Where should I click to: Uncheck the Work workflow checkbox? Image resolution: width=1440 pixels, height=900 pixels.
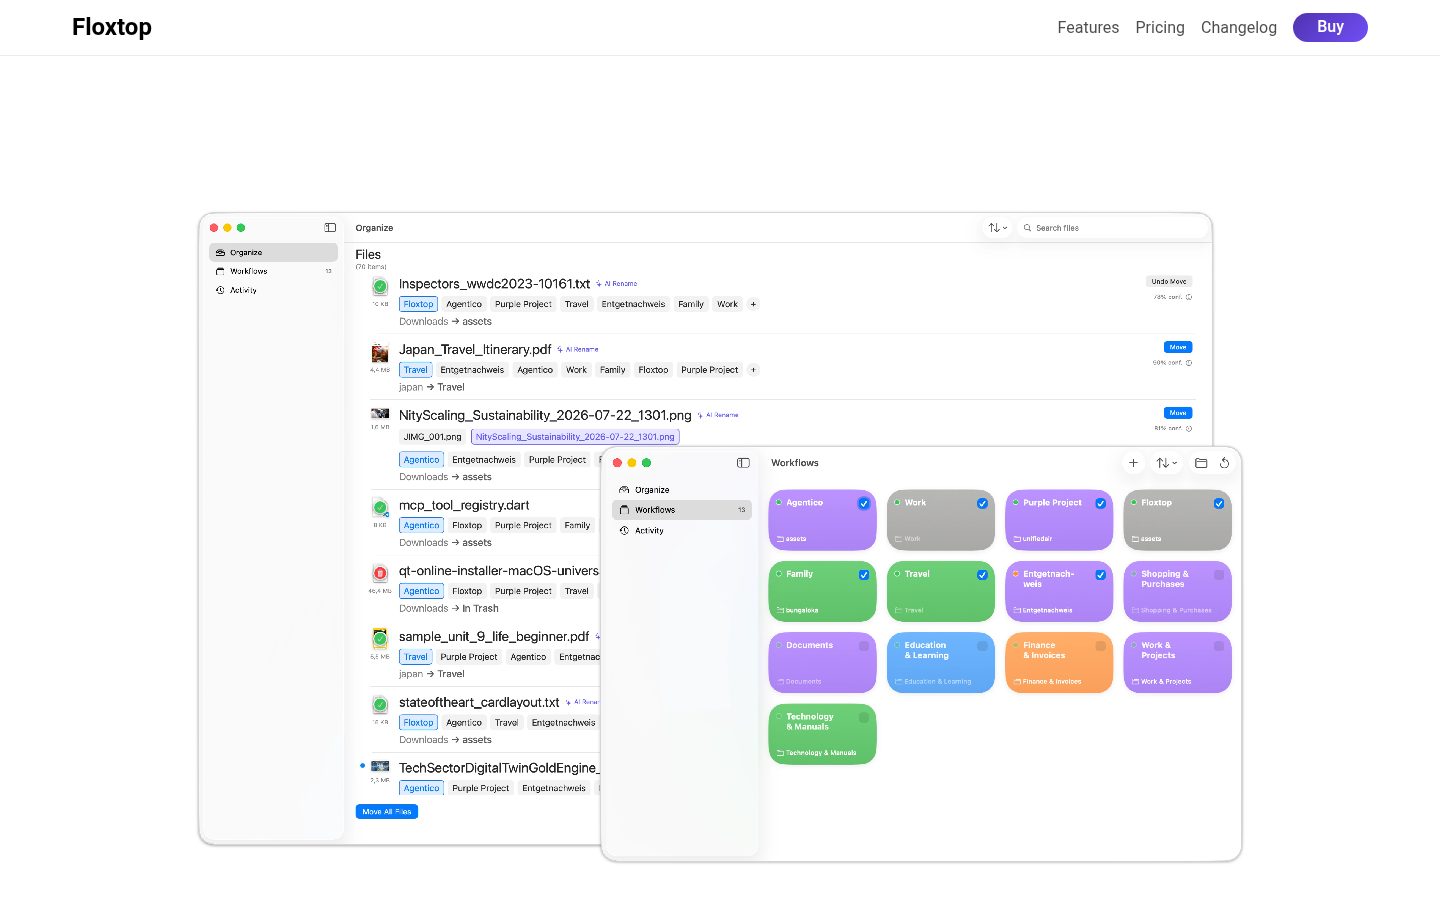pyautogui.click(x=982, y=504)
